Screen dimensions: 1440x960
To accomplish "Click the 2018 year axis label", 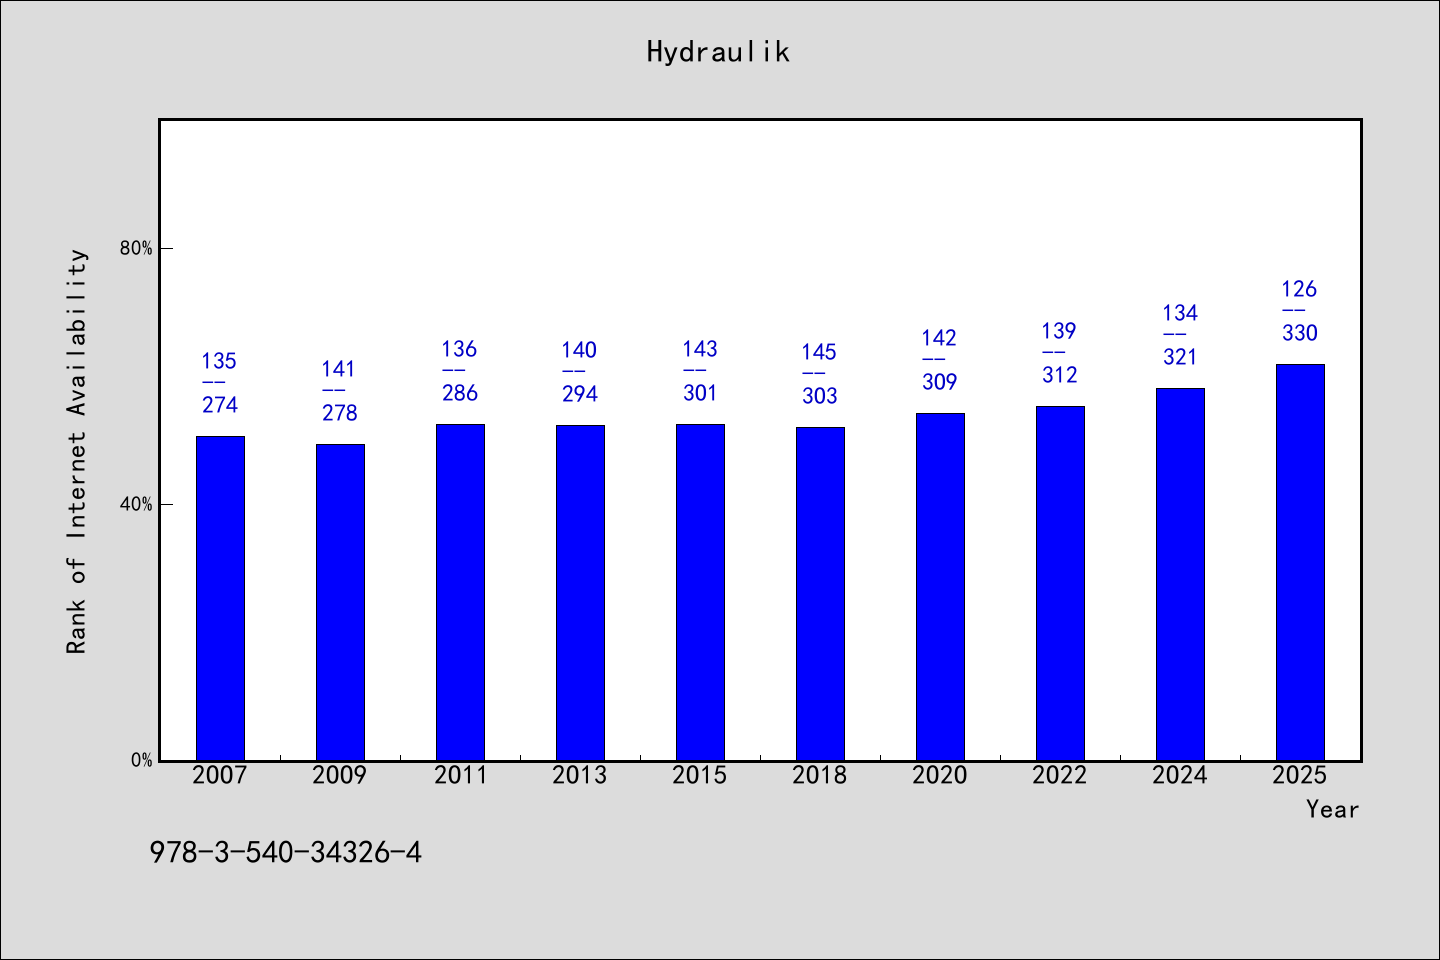I will tap(820, 775).
